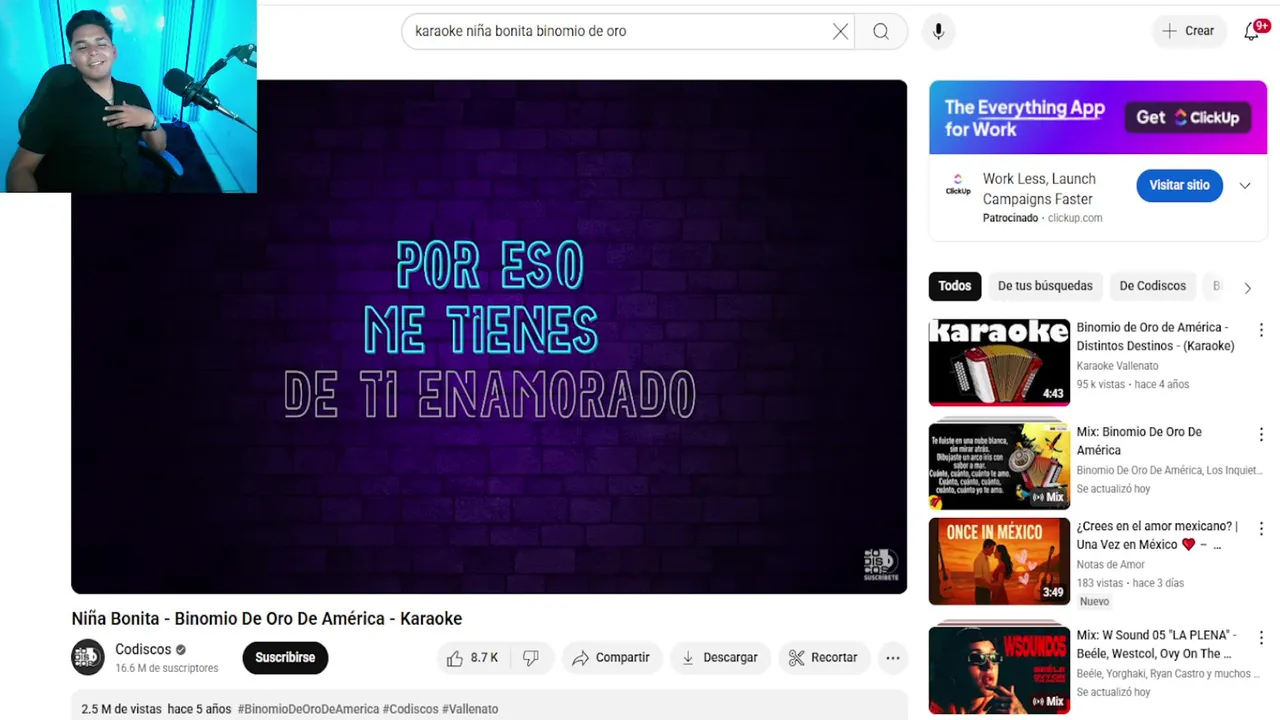
Task: Open the Once in México thumbnail
Action: coord(999,561)
